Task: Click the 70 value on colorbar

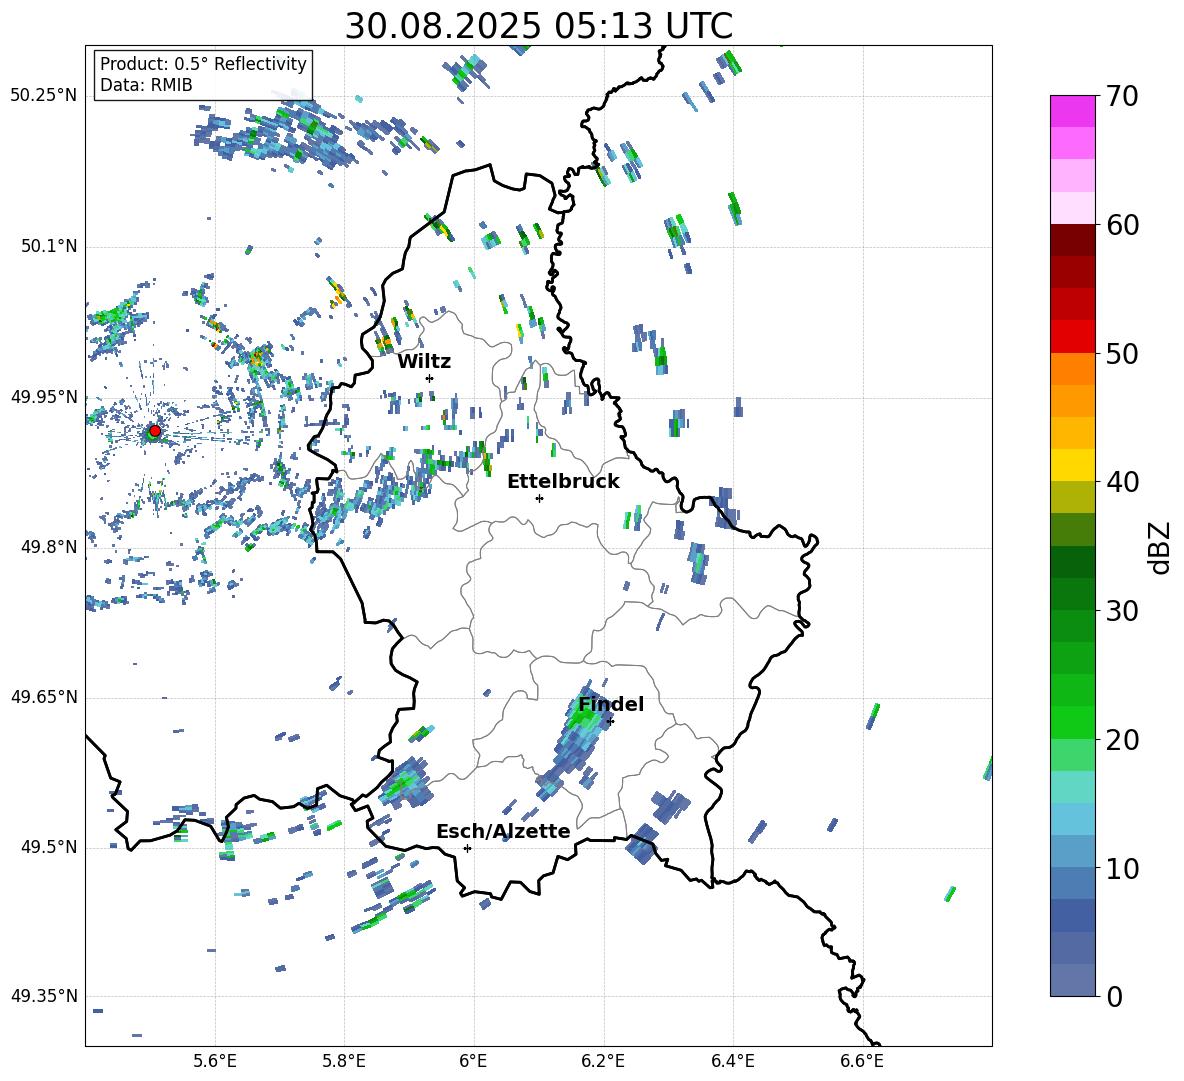Action: click(1122, 97)
